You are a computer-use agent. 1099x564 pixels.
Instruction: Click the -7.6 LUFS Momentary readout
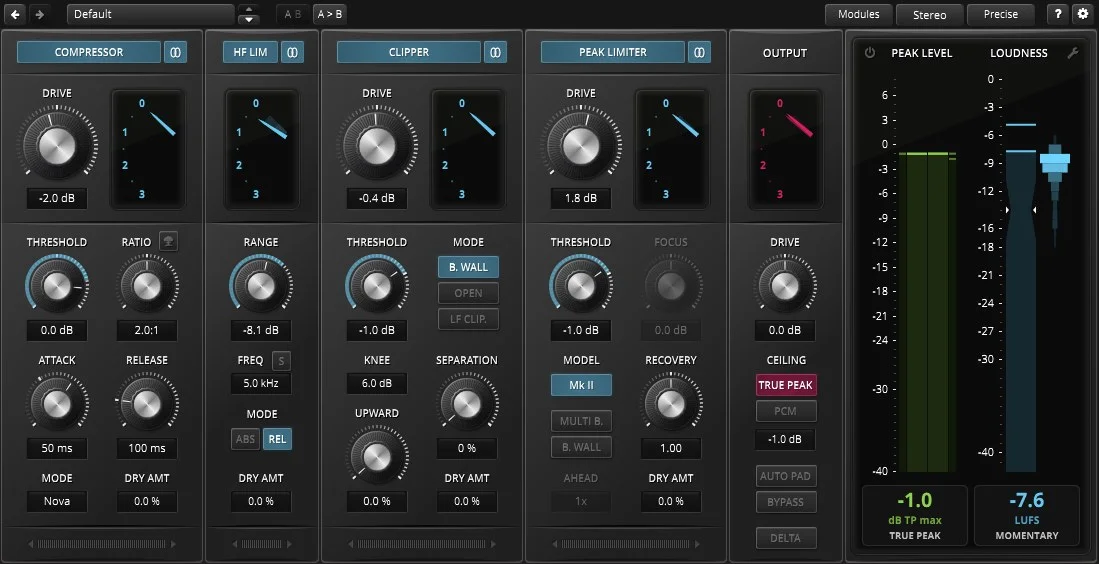[1027, 515]
